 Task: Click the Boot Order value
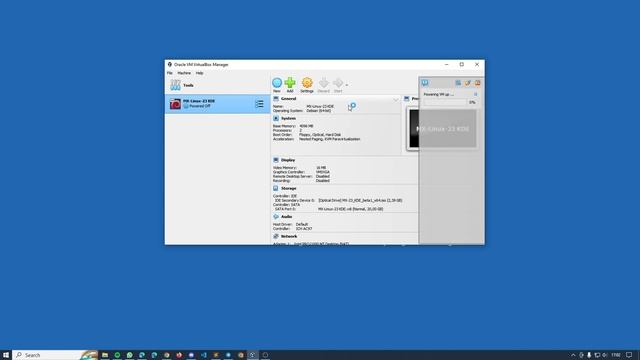click(x=320, y=135)
